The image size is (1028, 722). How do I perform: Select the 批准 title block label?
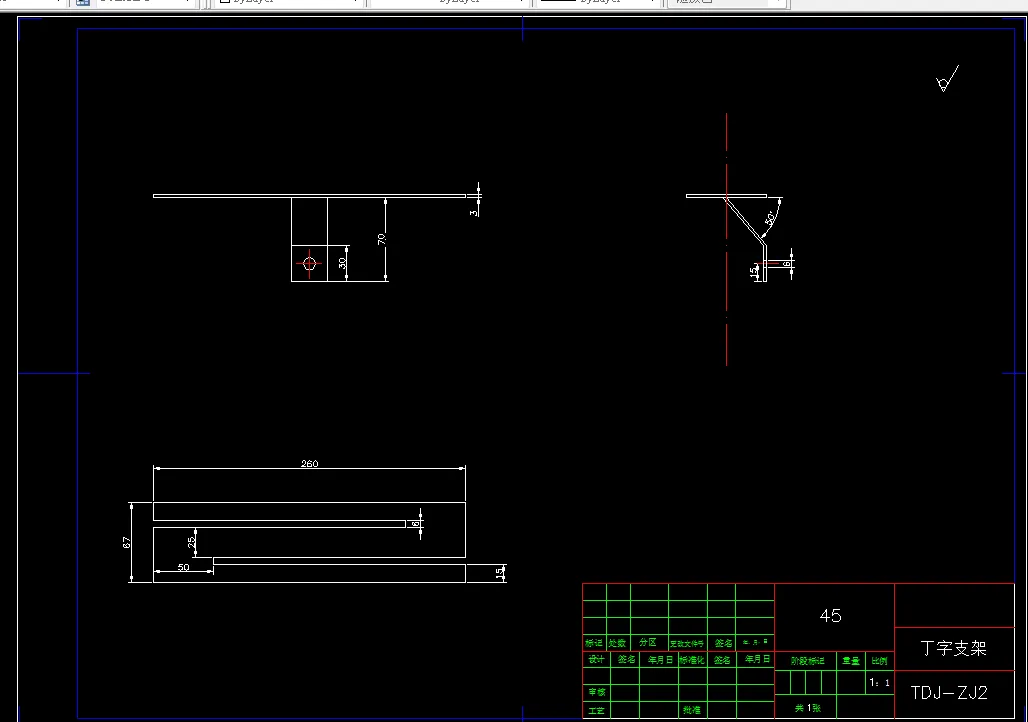(692, 710)
